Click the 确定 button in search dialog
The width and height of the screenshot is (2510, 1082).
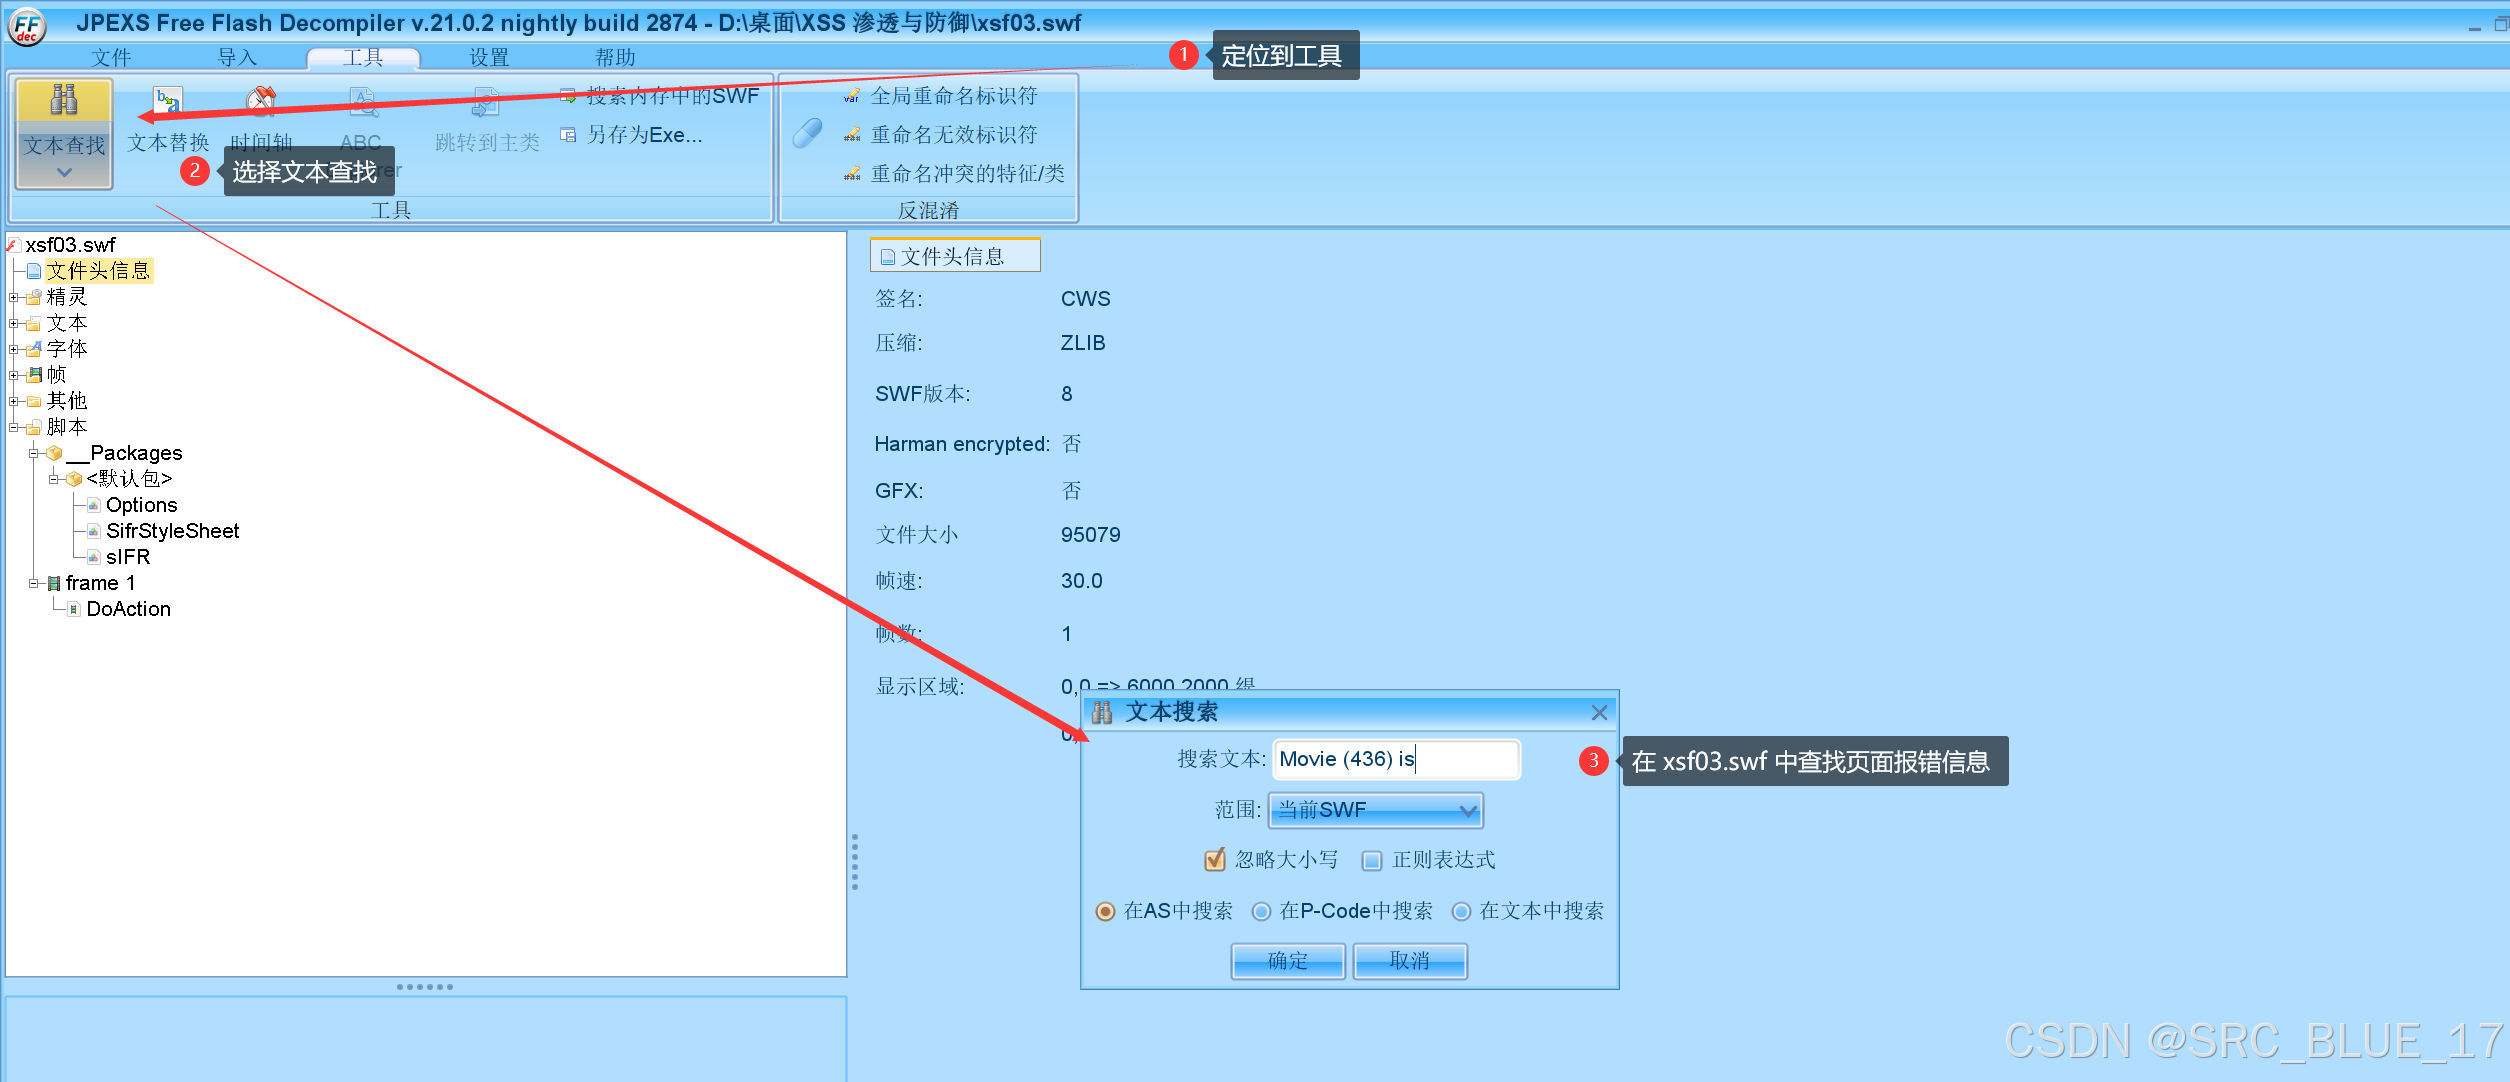tap(1287, 960)
